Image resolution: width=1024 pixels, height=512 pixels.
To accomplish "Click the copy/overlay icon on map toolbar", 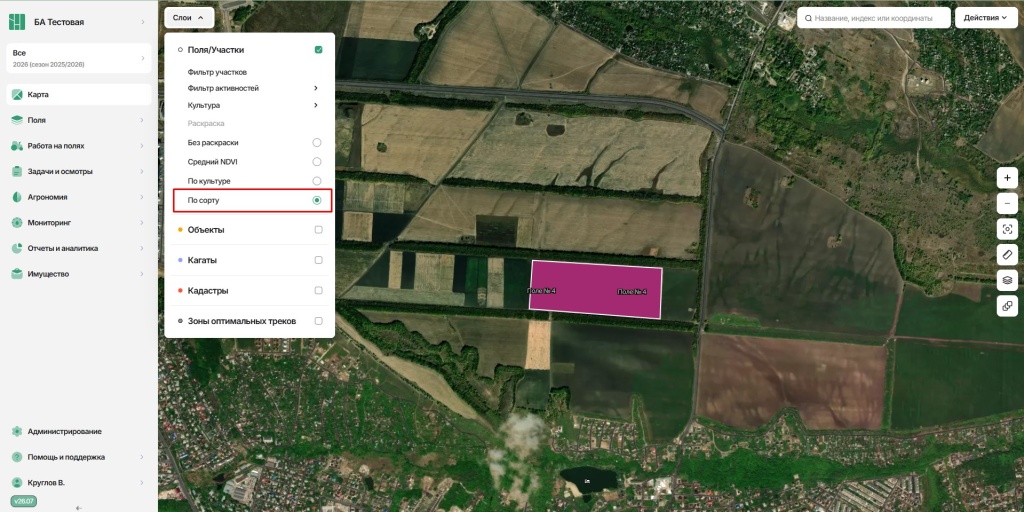I will tap(1007, 306).
